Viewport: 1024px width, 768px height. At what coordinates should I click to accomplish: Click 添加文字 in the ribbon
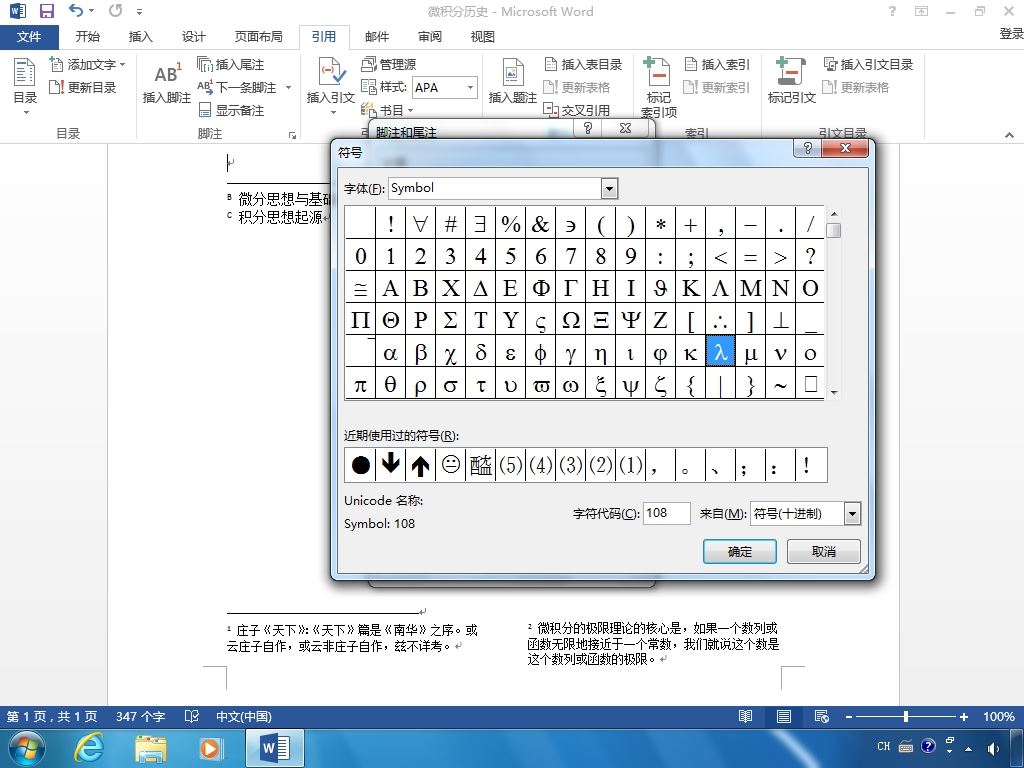88,64
